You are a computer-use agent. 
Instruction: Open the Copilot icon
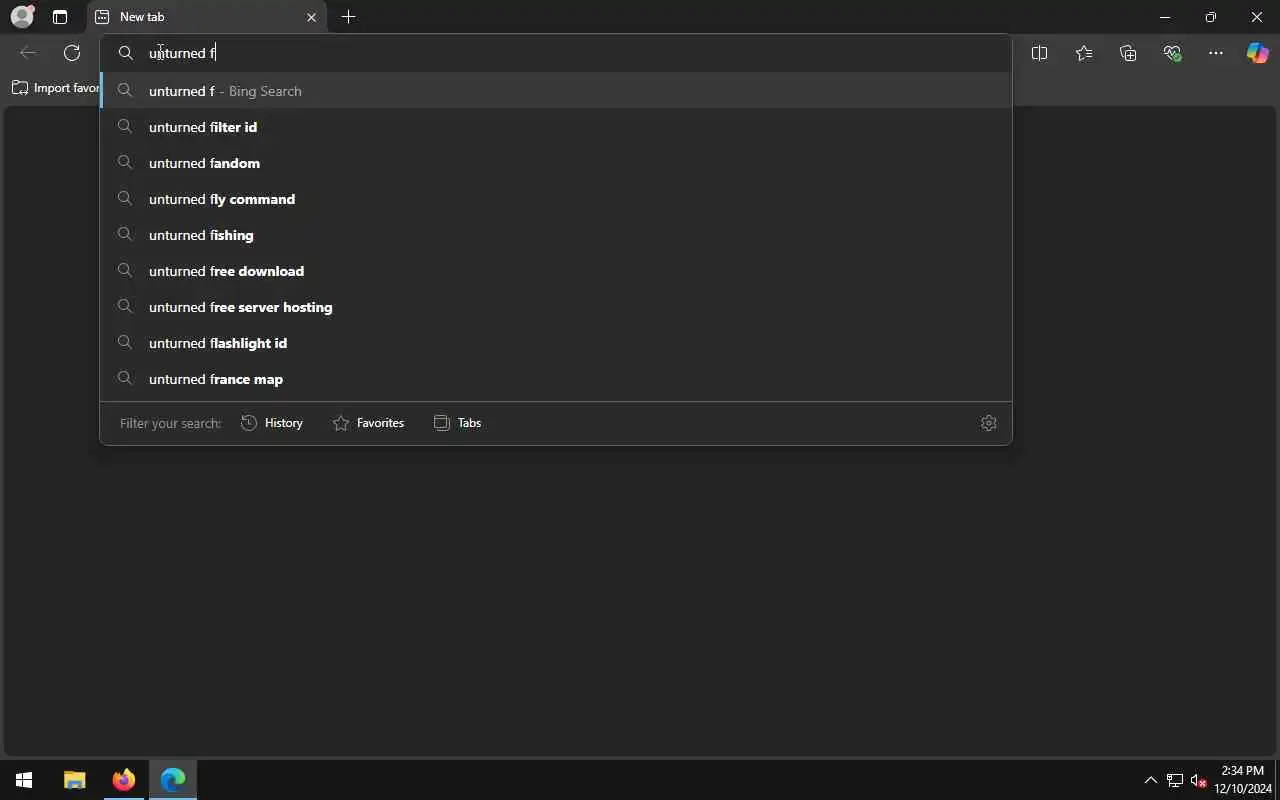point(1258,53)
